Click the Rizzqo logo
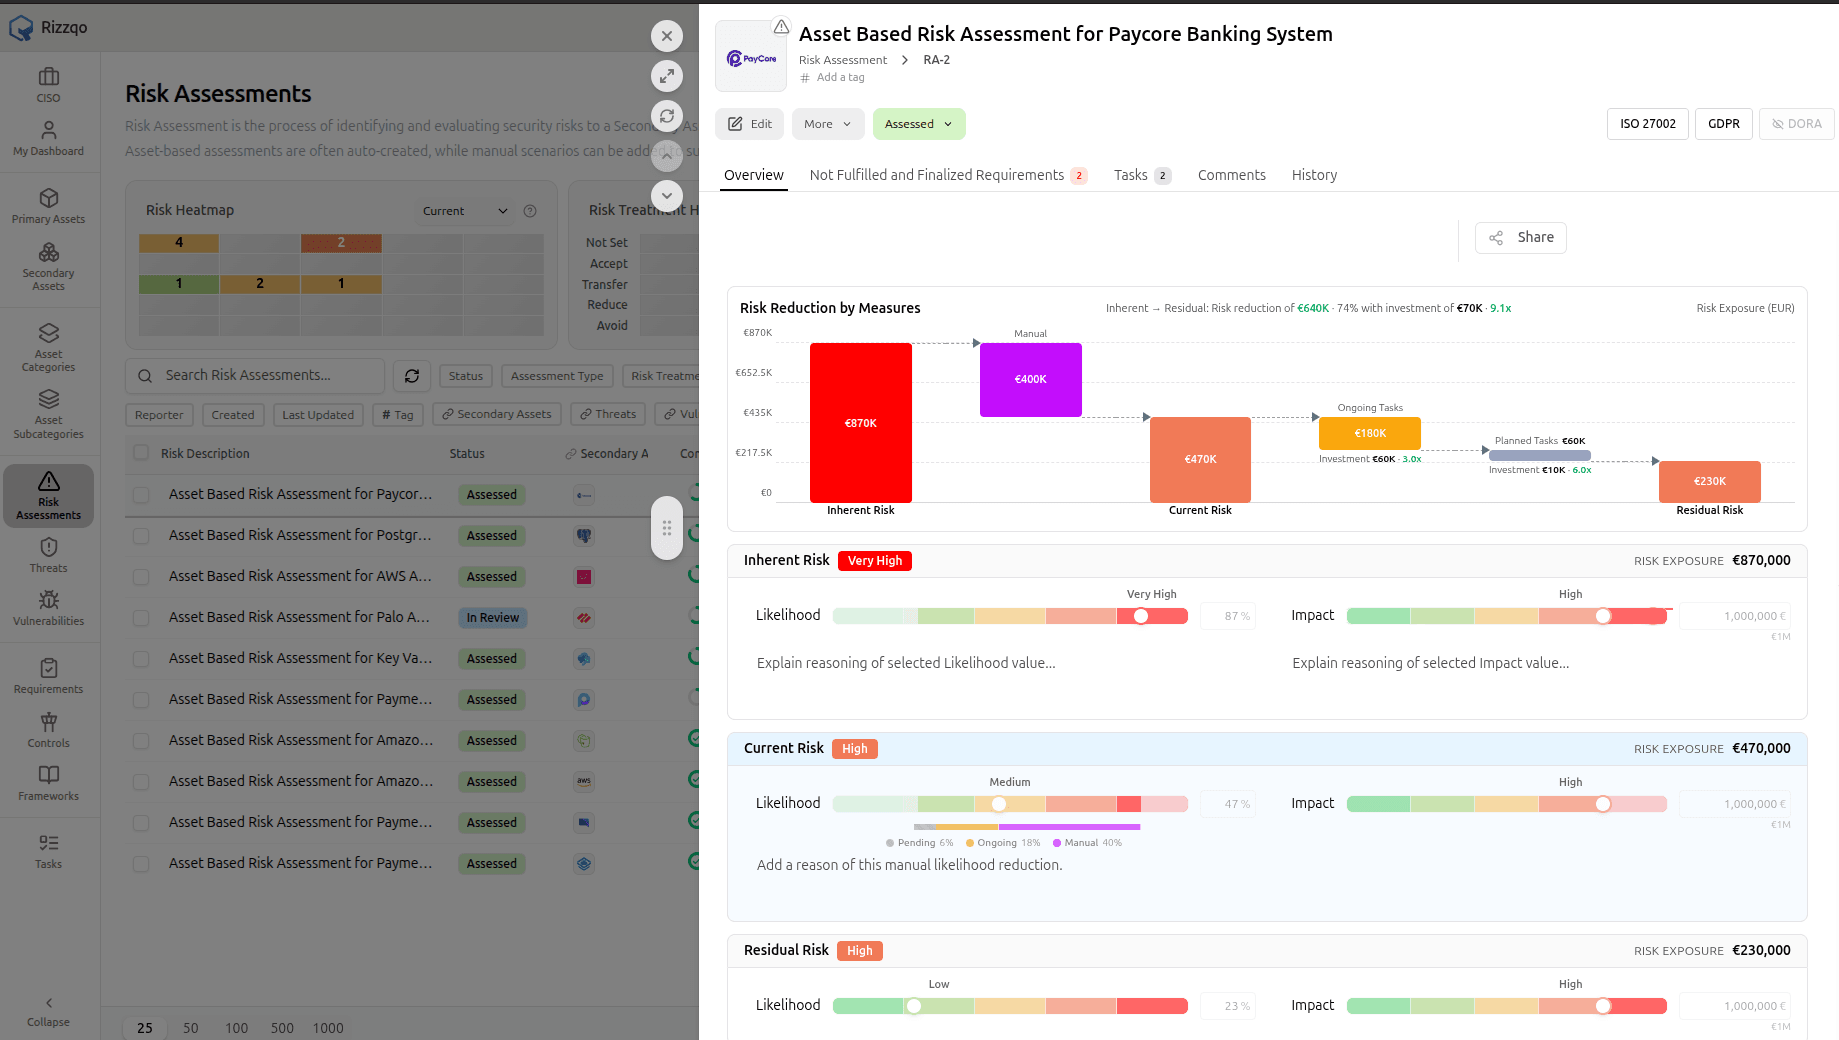Image resolution: width=1839 pixels, height=1040 pixels. click(x=48, y=27)
